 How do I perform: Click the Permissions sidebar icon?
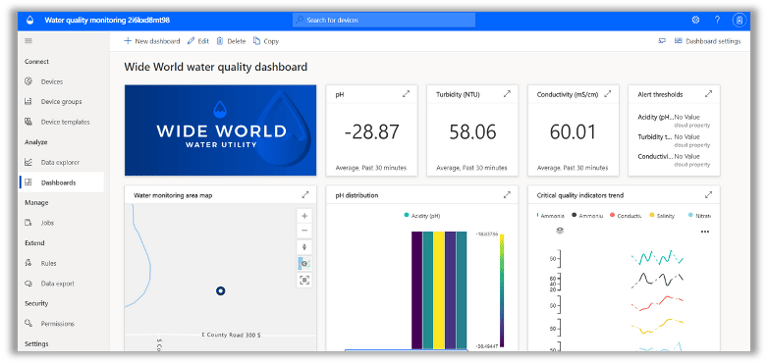(x=28, y=323)
